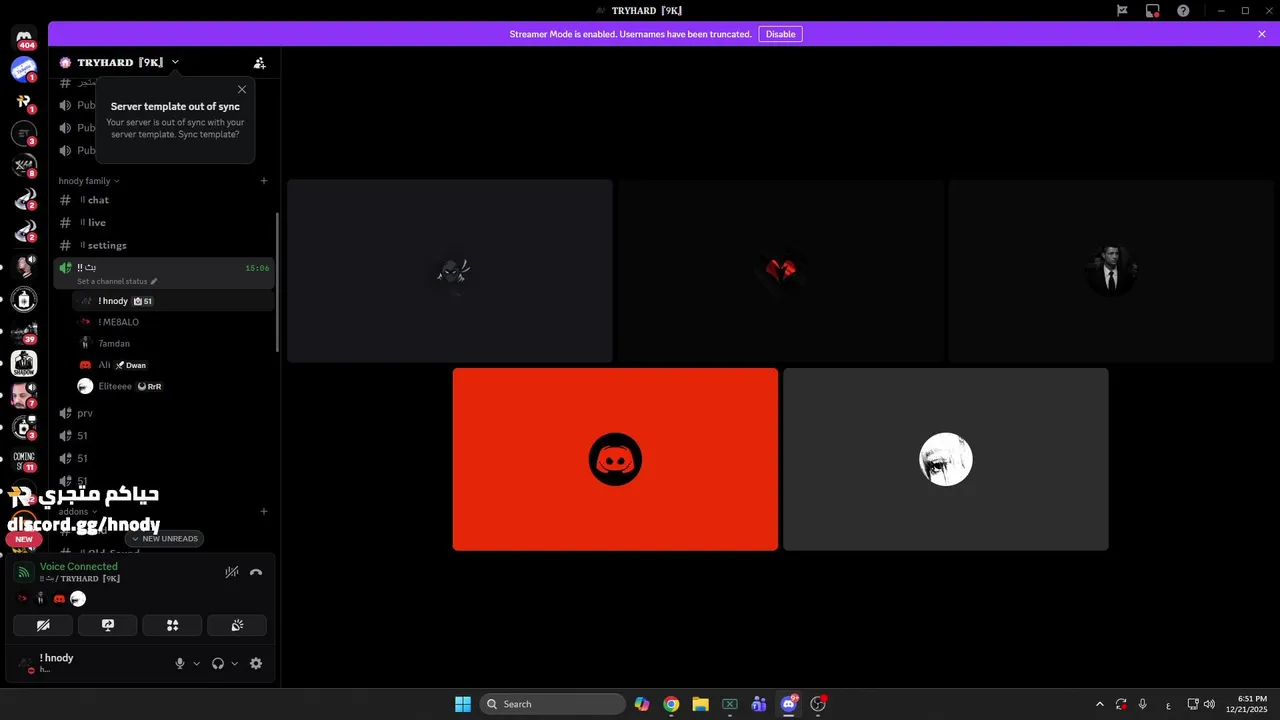Viewport: 1280px width, 720px height.
Task: Open the coffee cup server icon with 3 badge
Action: 25,427
